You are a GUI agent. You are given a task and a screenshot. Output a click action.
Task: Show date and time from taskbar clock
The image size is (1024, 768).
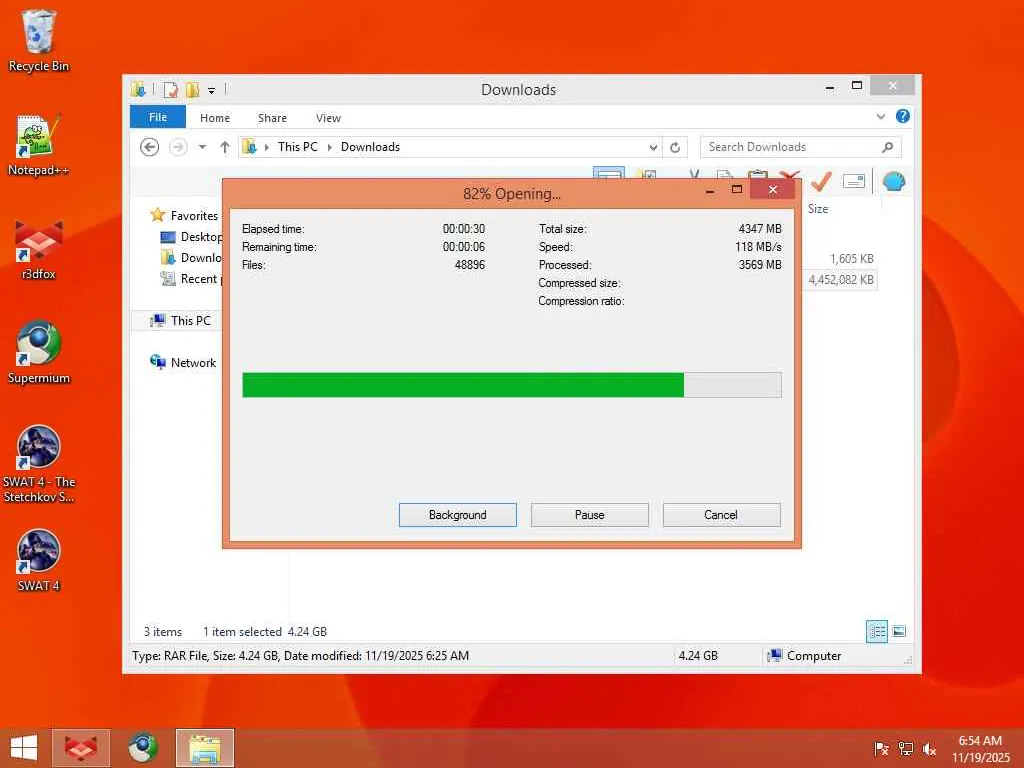pyautogui.click(x=980, y=749)
